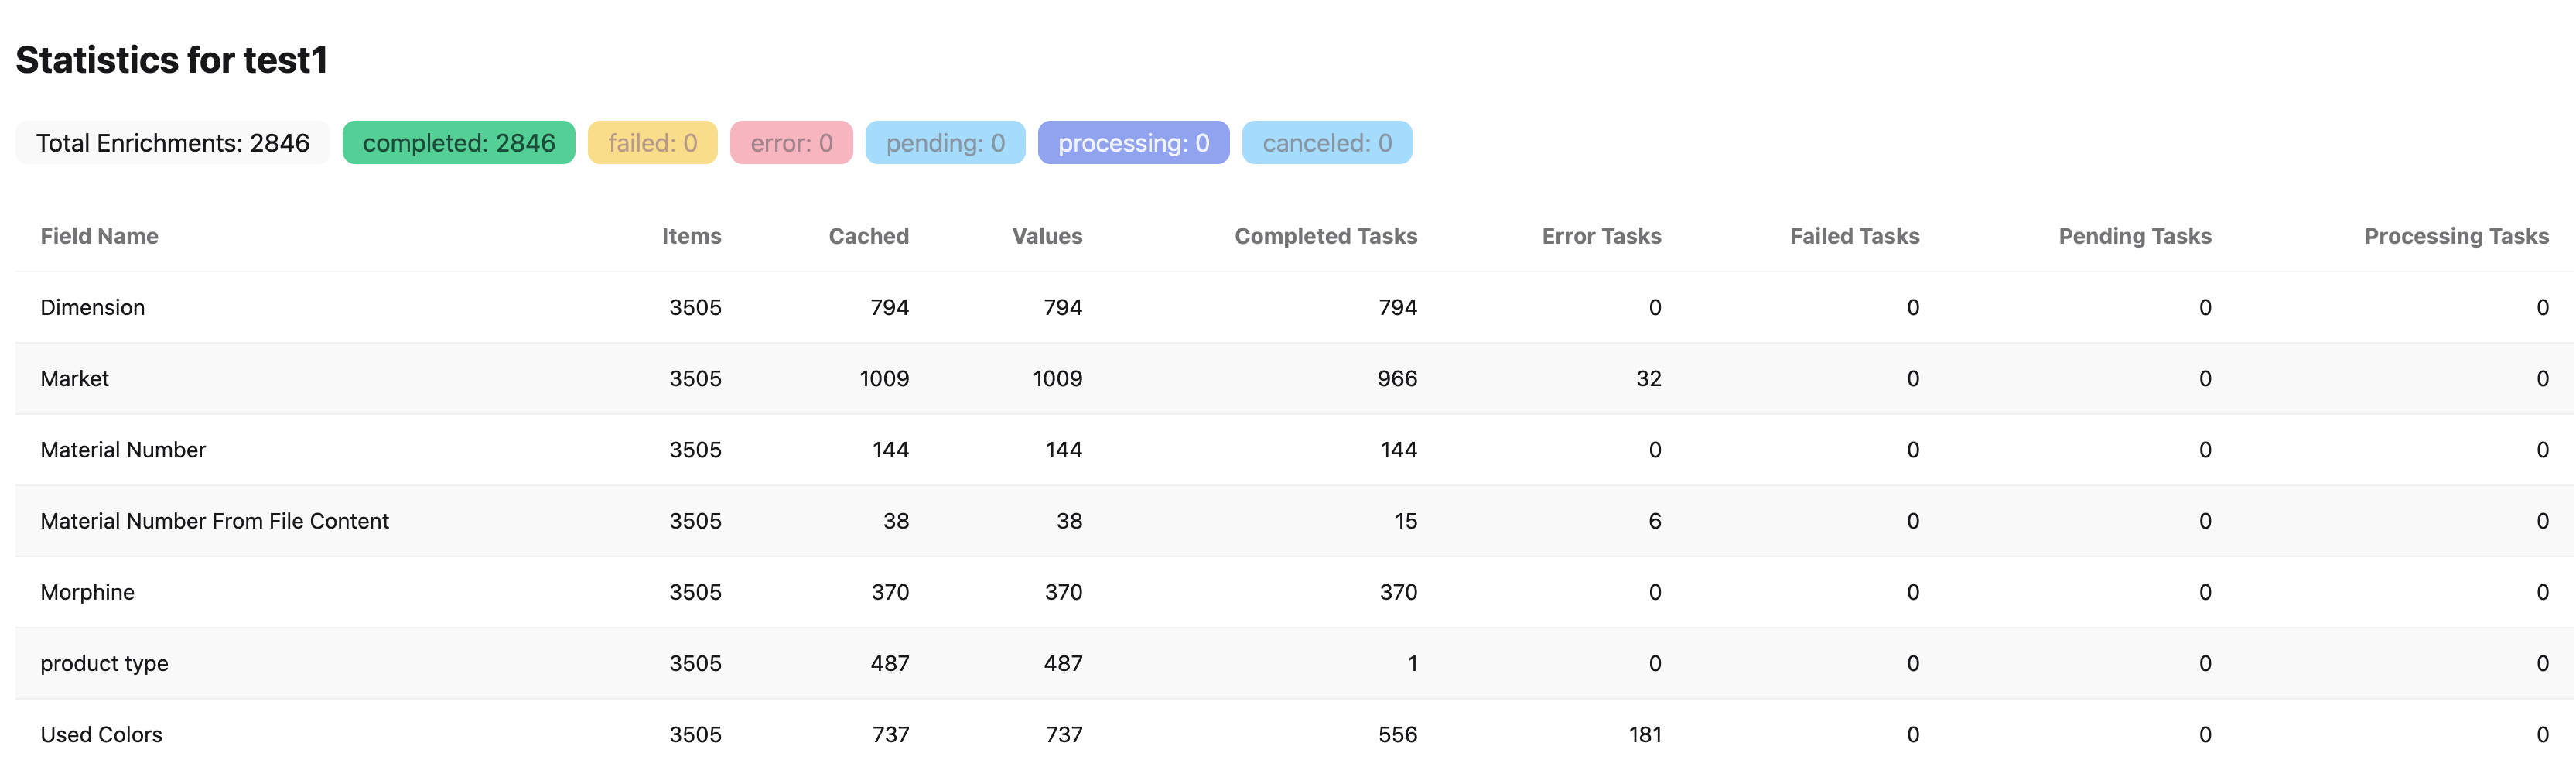The height and width of the screenshot is (777, 2576).
Task: Click the red error: 0 badge
Action: point(792,142)
